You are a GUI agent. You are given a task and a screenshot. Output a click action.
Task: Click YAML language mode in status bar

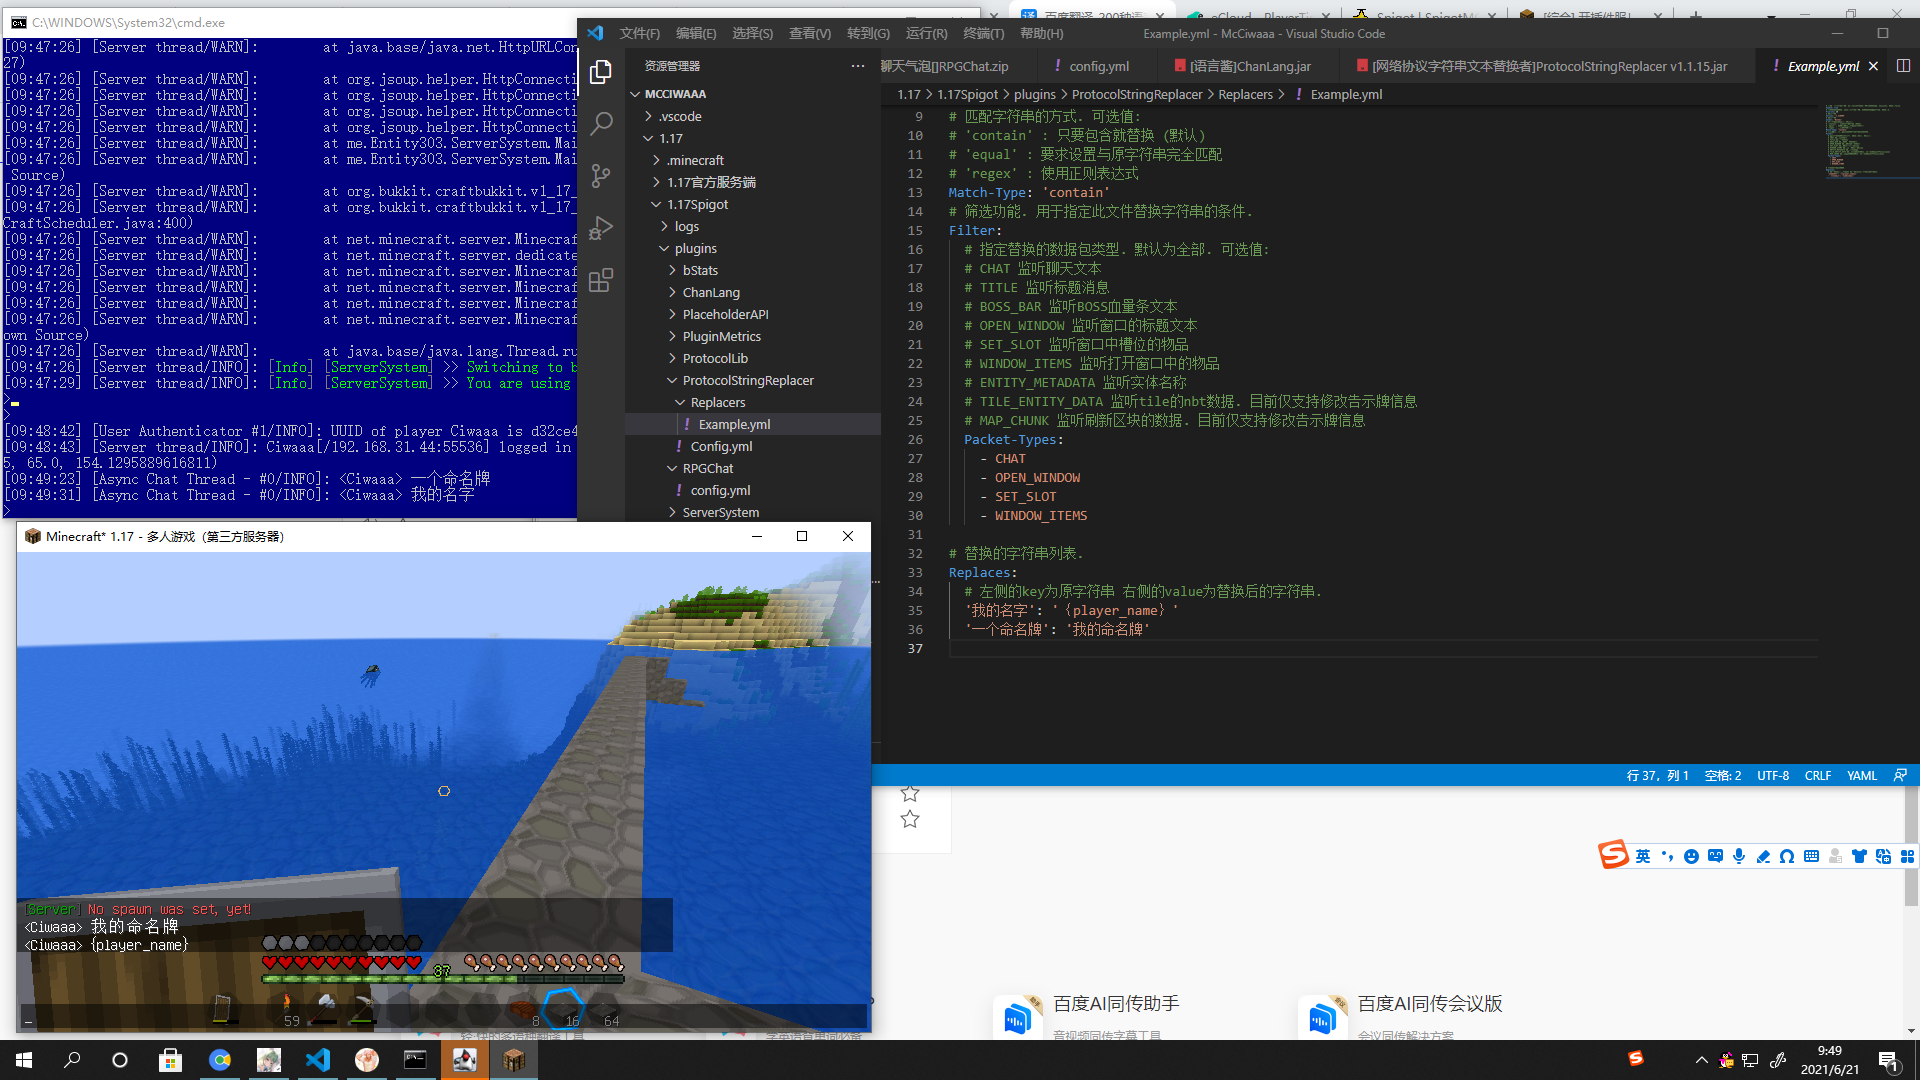[x=1861, y=775]
